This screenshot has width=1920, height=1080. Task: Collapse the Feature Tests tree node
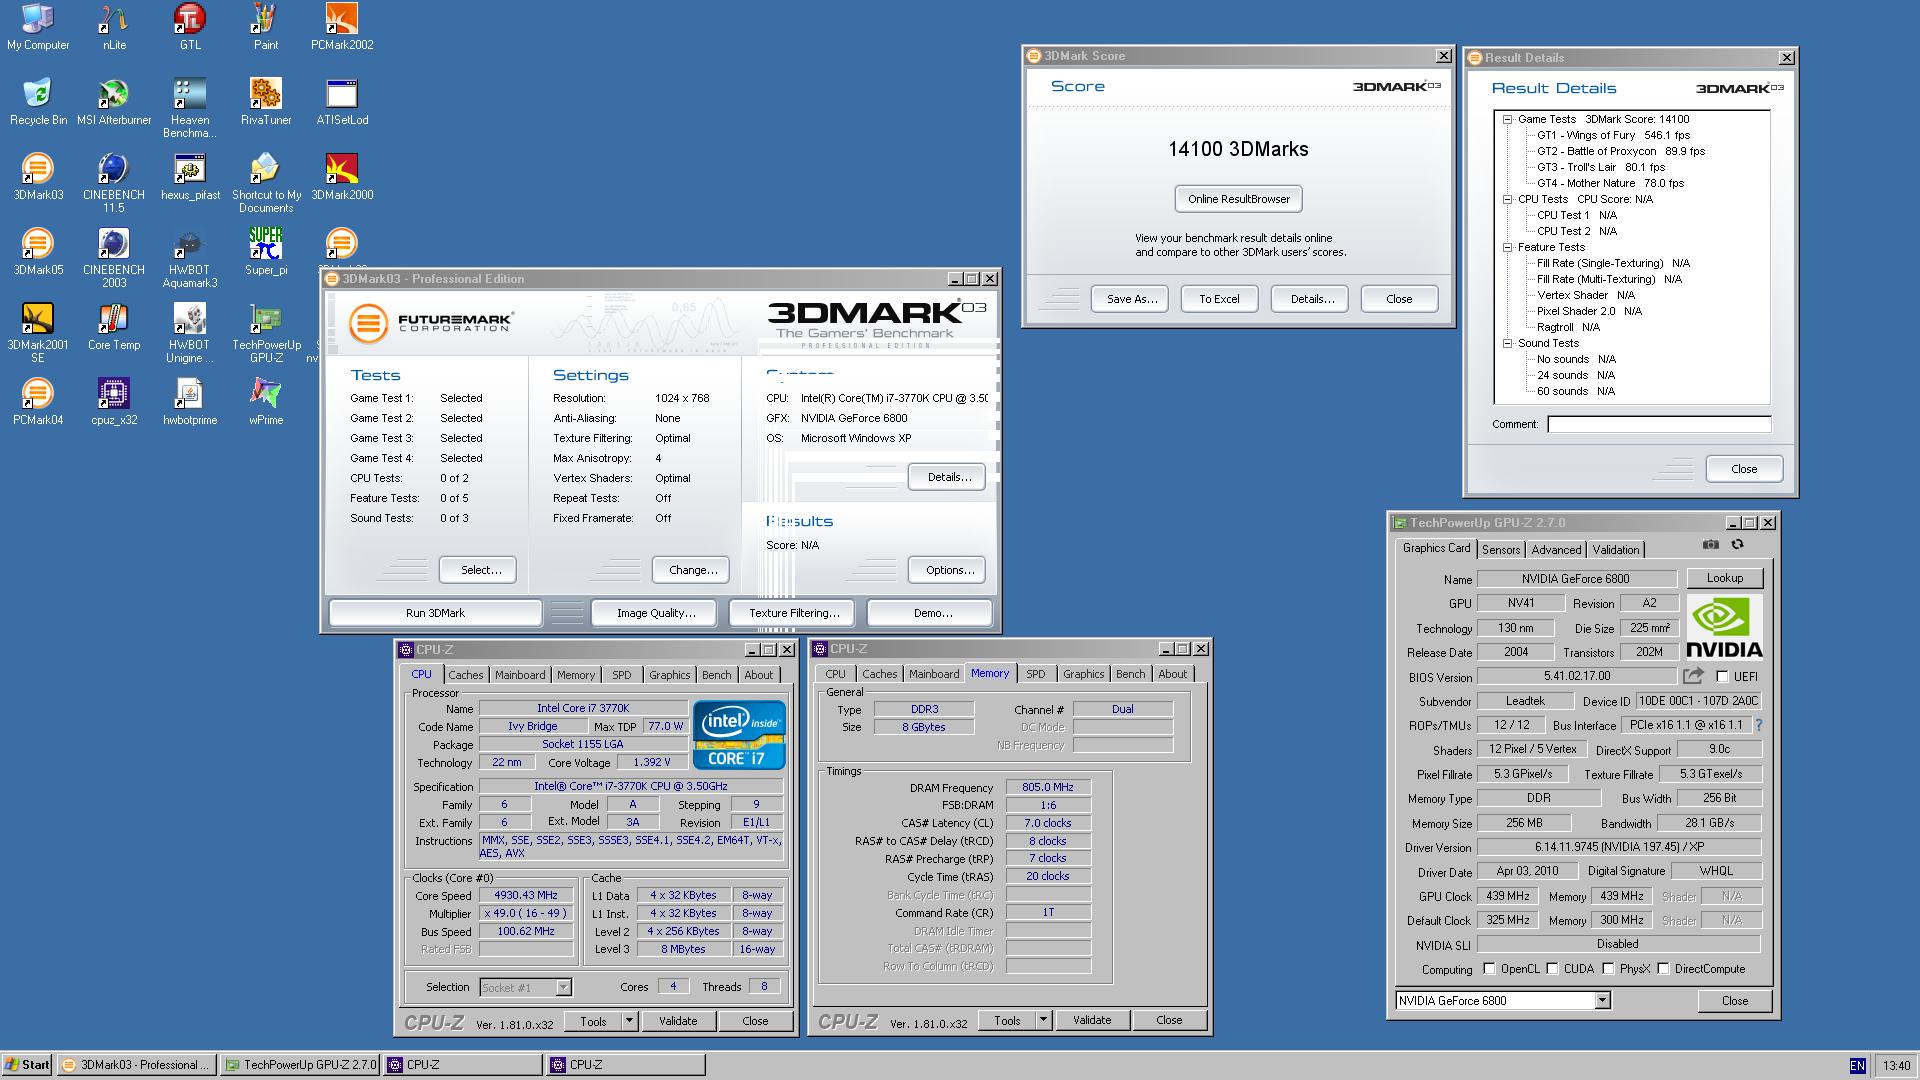tap(1507, 247)
